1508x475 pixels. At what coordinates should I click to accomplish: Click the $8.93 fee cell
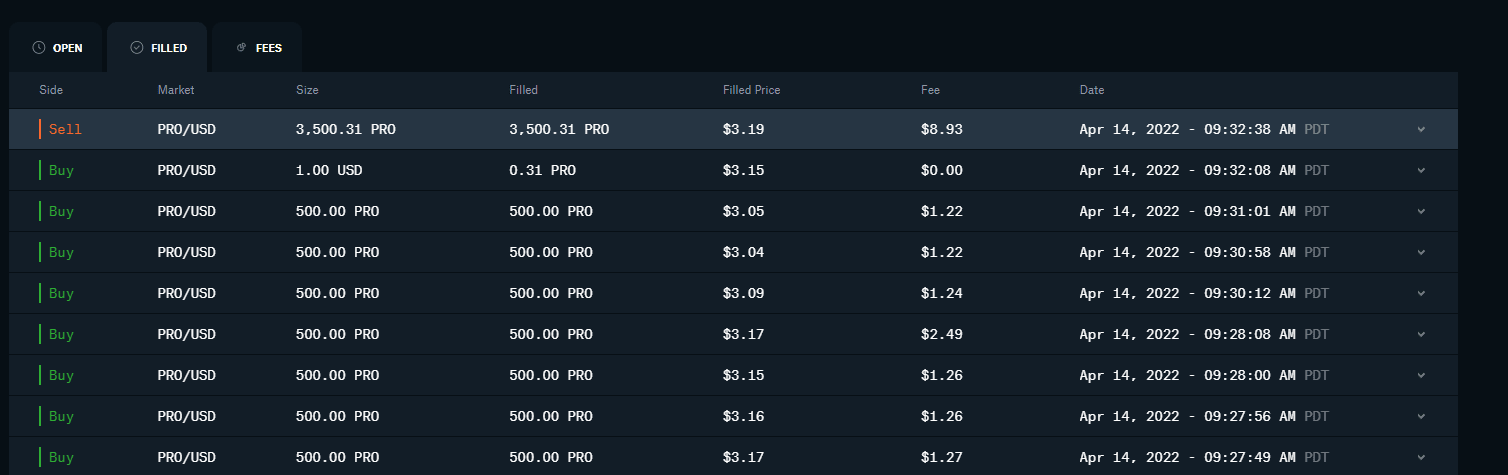[x=941, y=129]
